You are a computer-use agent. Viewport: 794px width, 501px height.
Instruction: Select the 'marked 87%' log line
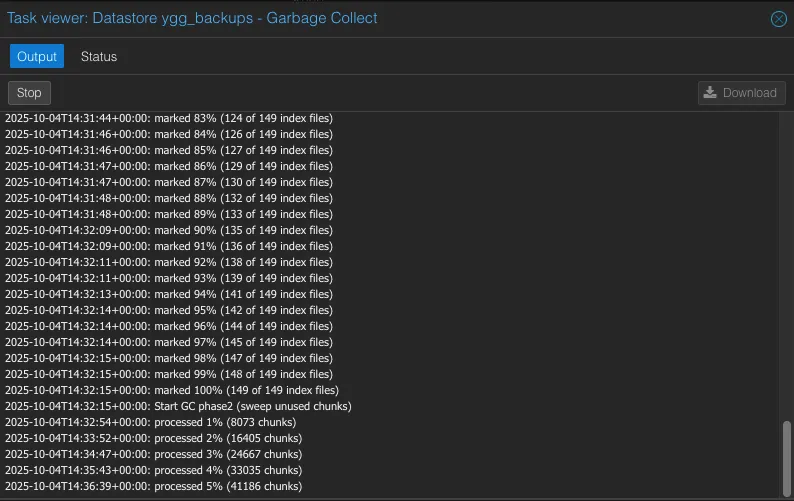coord(168,182)
